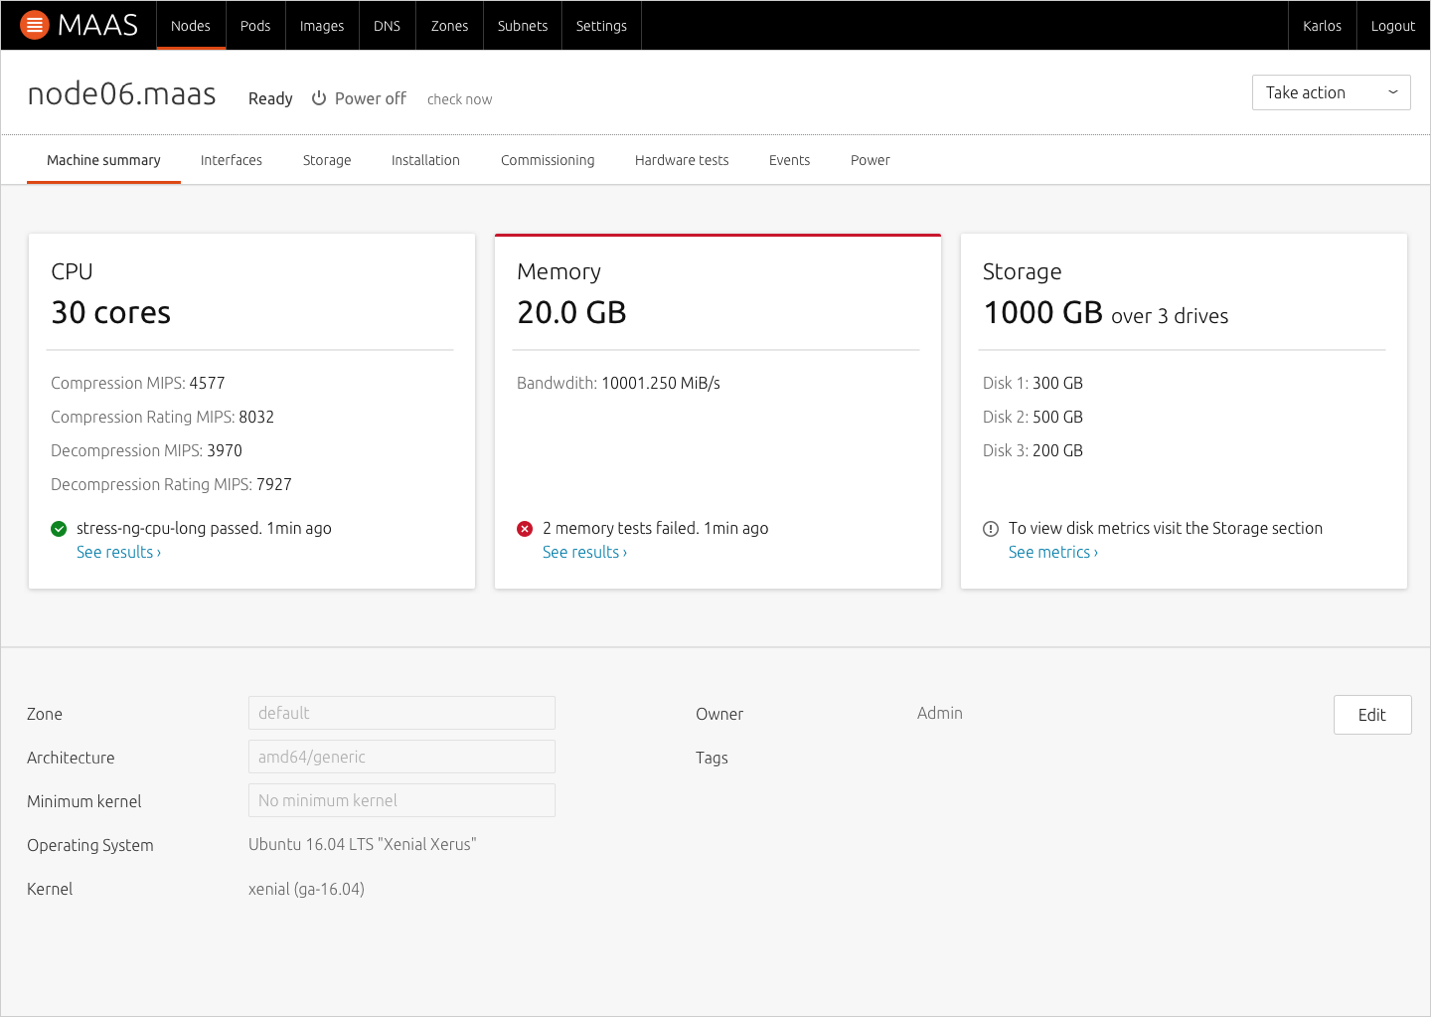Switch to the Storage tab
1431x1017 pixels.
pos(327,160)
